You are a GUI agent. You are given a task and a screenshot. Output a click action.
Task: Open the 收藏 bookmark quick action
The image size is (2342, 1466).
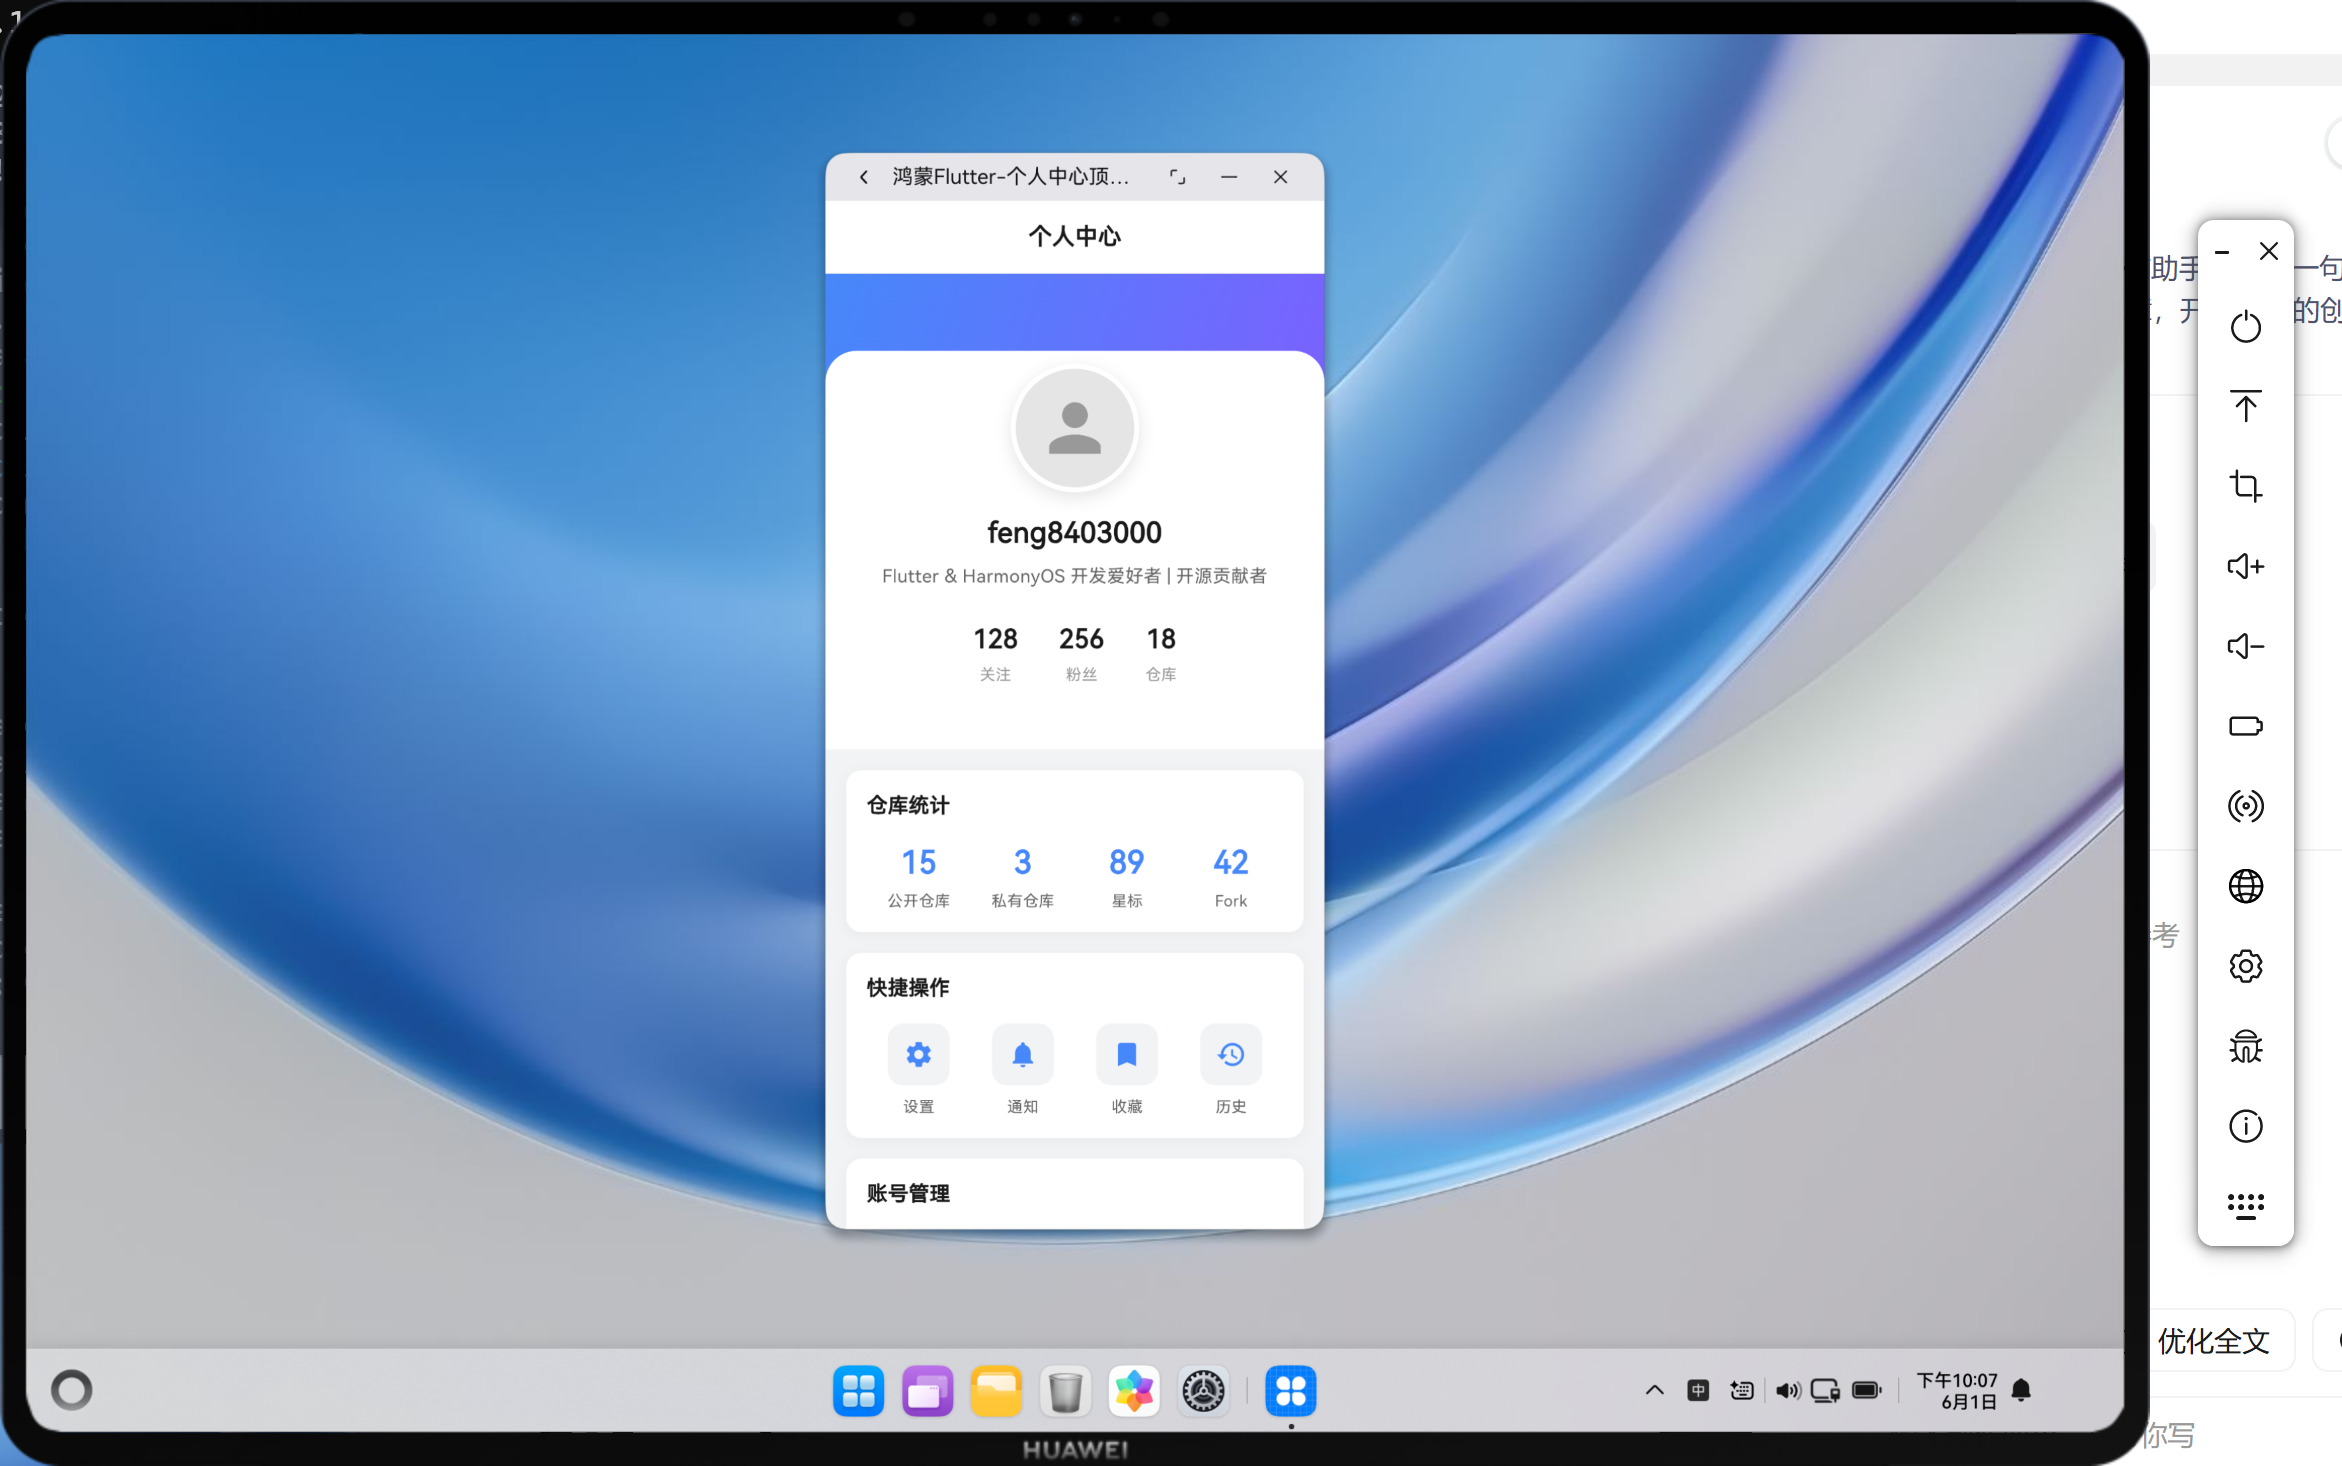1126,1069
